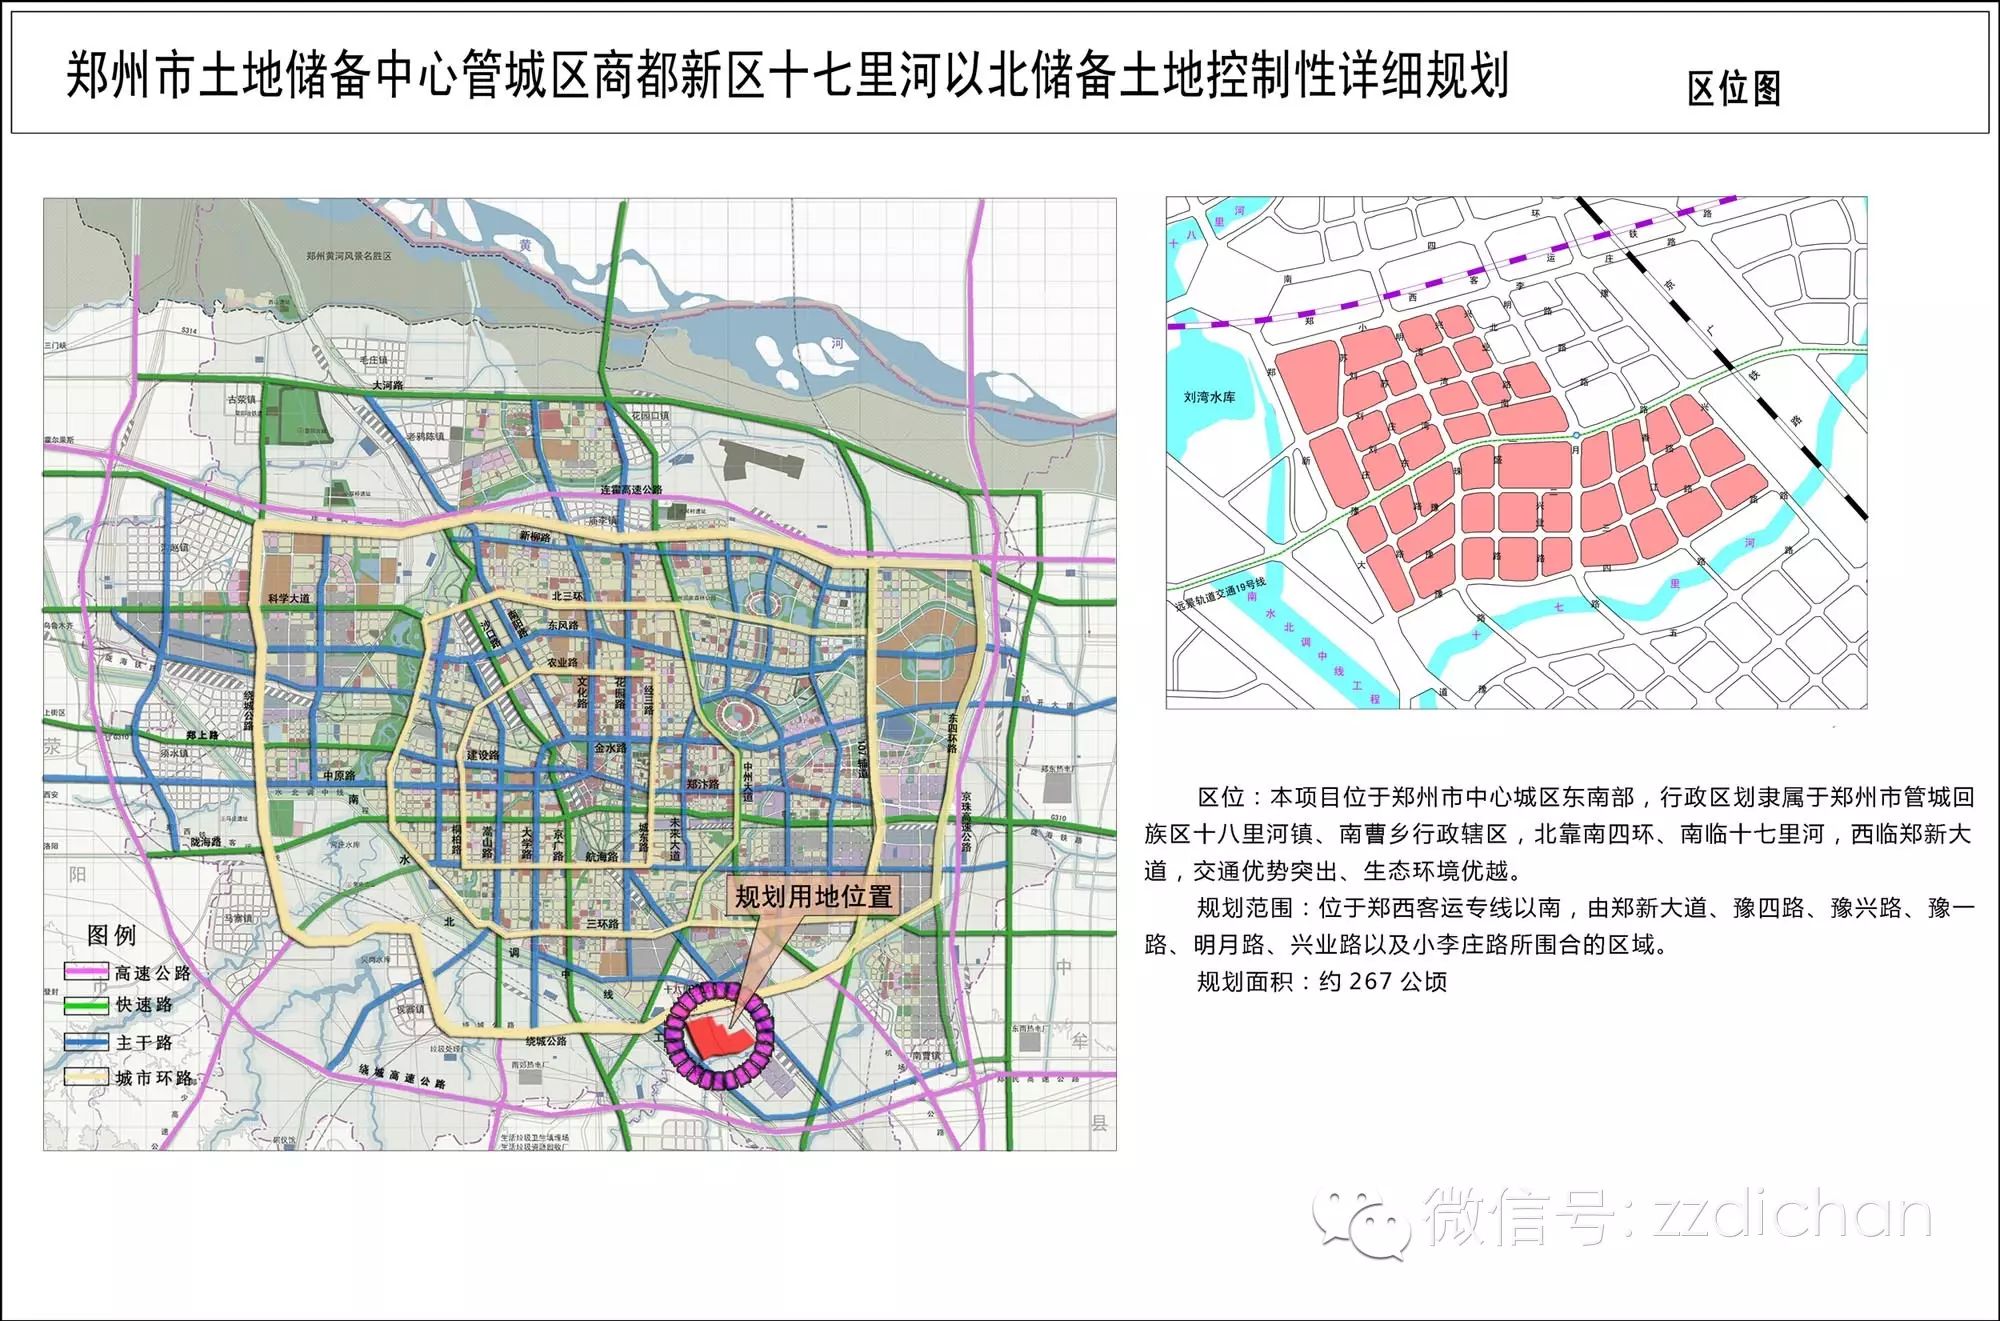Click the 绕城高速公路 label near bottom
This screenshot has height=1321, width=2000.
403,1077
